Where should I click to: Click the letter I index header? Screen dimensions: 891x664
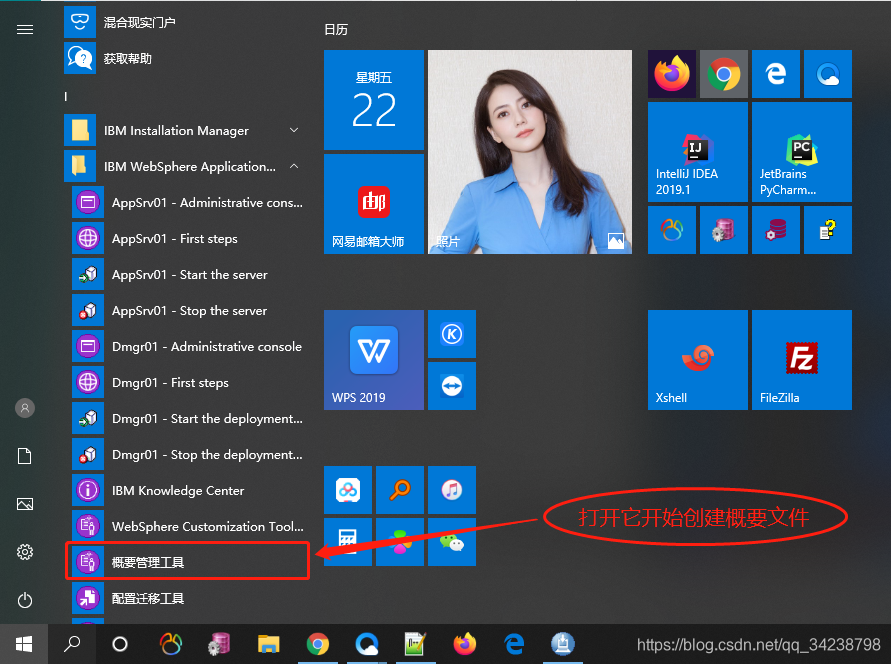tap(66, 97)
